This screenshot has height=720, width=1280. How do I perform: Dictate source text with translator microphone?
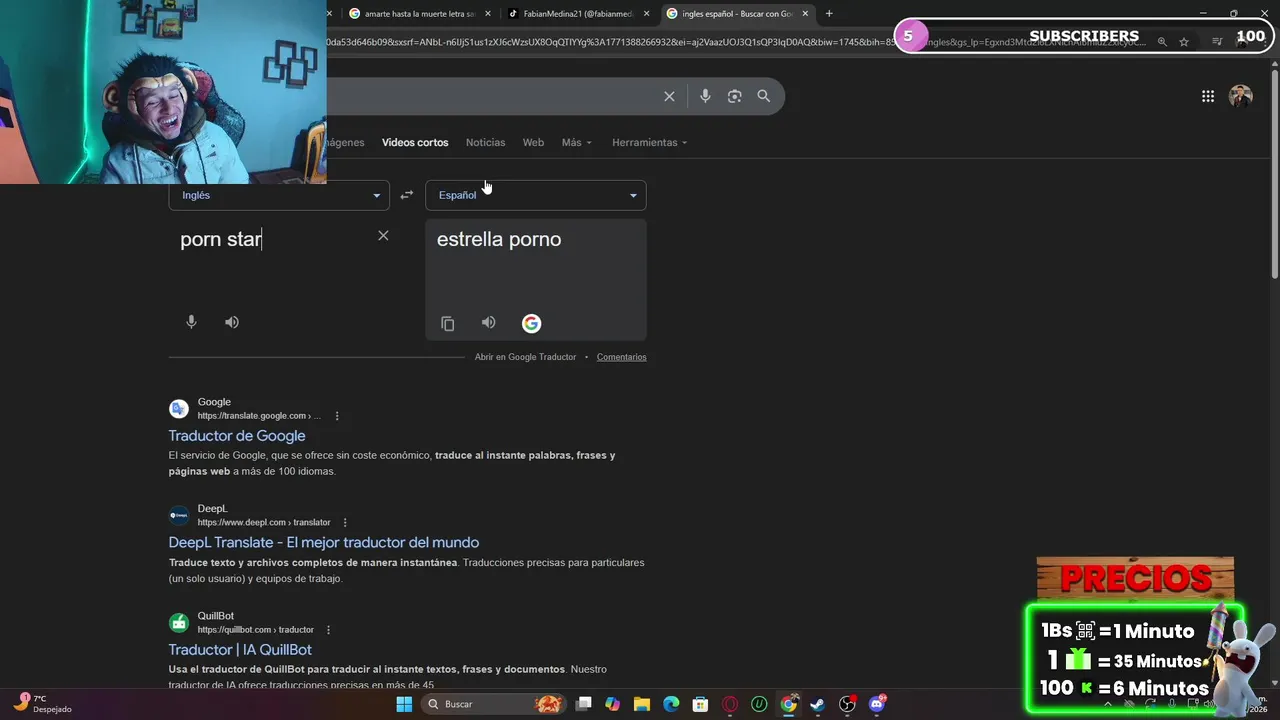click(x=191, y=322)
